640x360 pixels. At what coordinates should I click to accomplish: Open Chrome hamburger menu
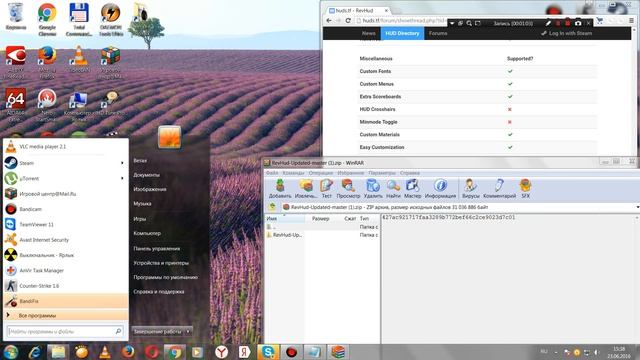[x=631, y=20]
